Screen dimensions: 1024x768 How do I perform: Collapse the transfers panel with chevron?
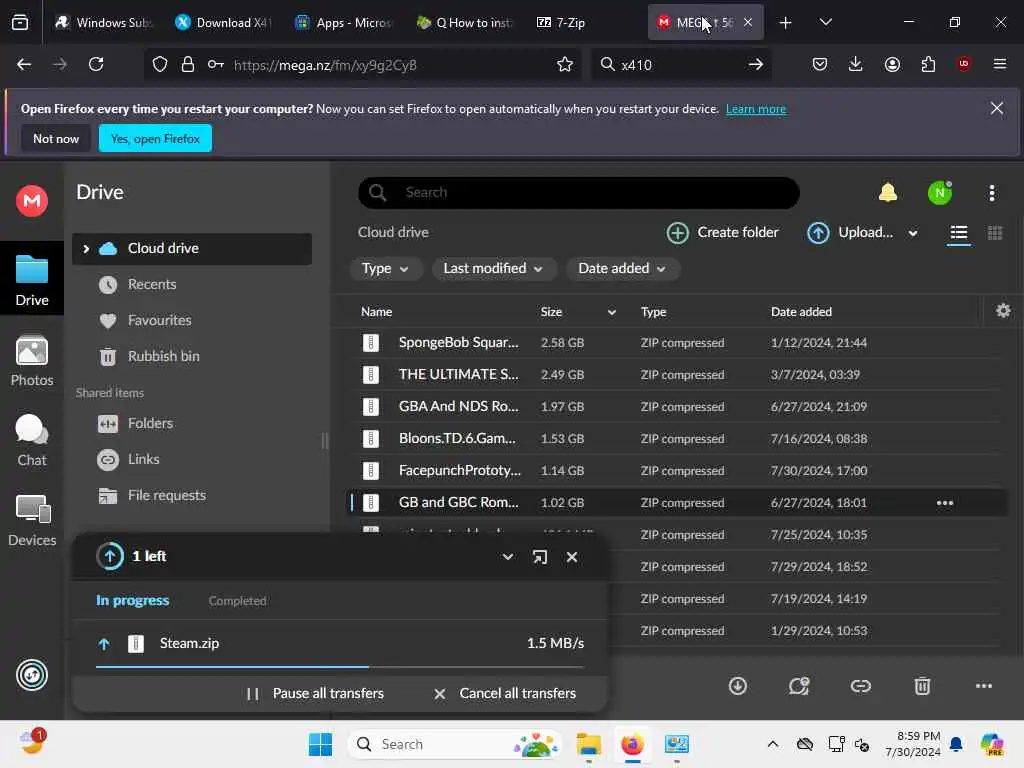click(507, 557)
